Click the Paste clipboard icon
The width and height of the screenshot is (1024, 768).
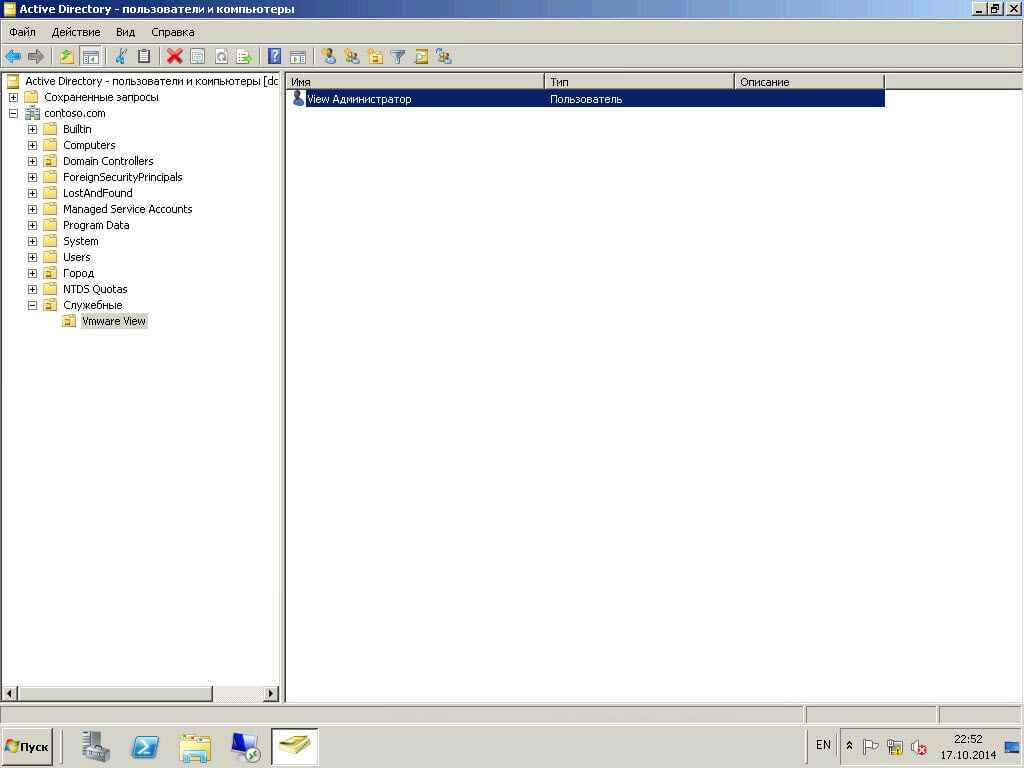(x=144, y=57)
